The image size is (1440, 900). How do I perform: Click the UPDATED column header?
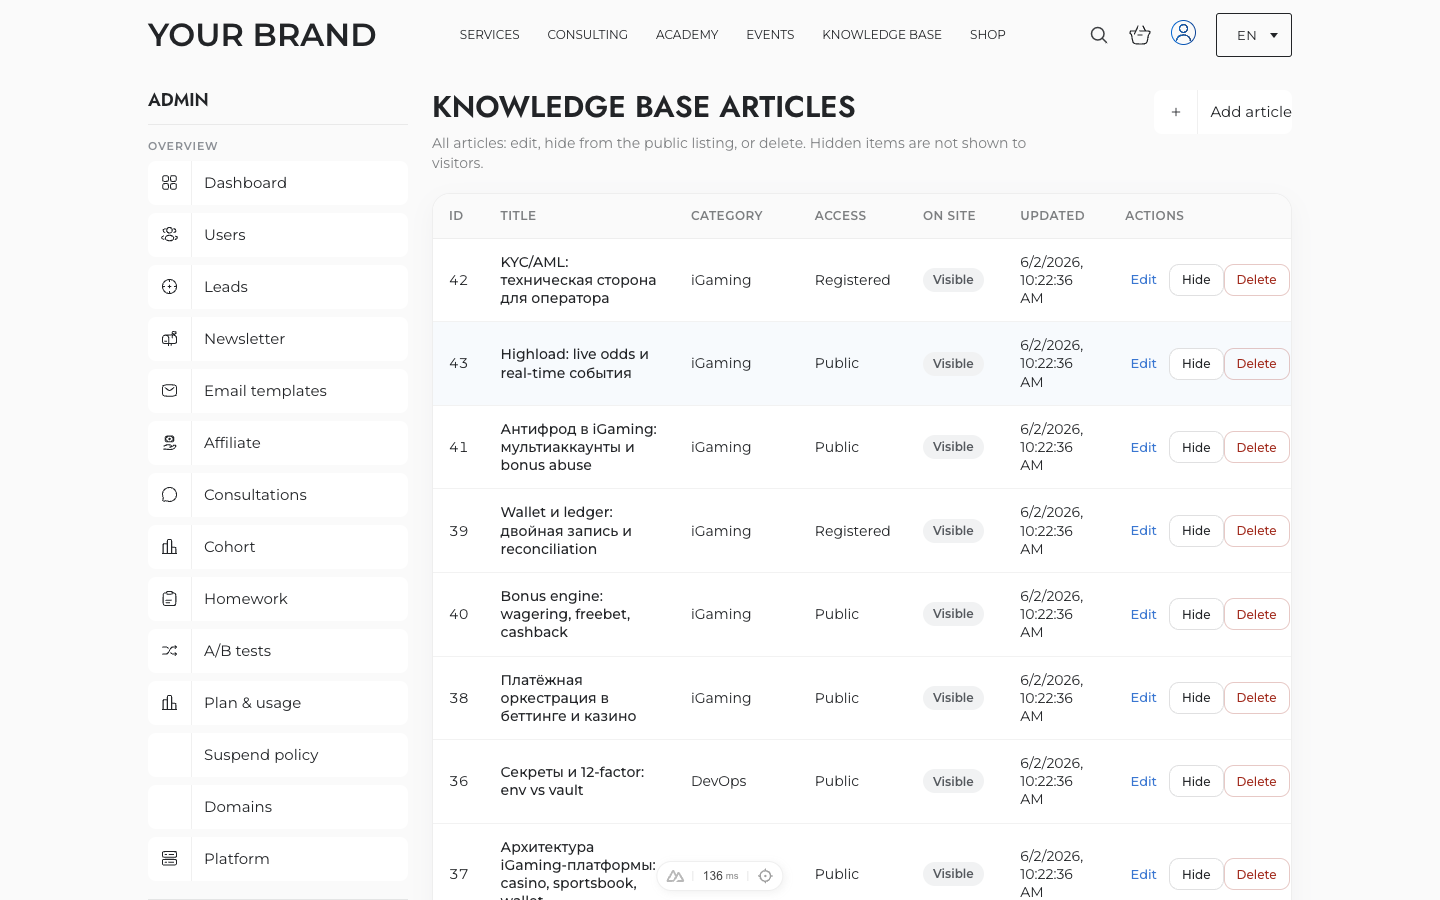(1052, 216)
